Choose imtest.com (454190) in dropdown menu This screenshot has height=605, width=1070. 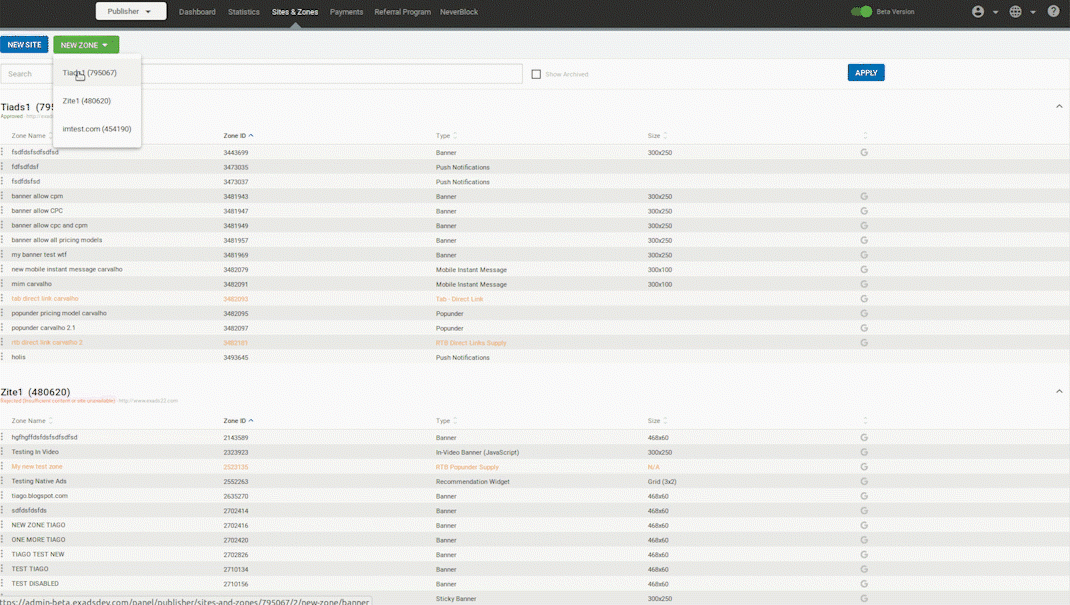point(97,129)
